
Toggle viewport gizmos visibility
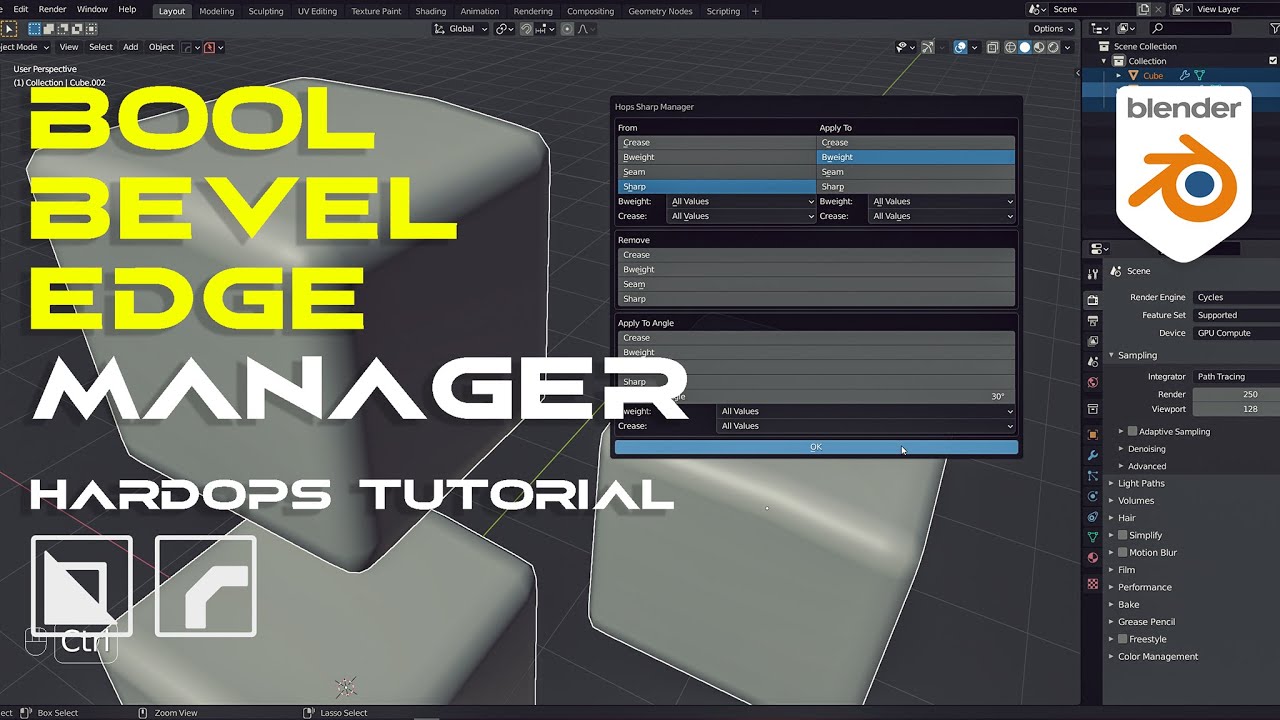pyautogui.click(x=927, y=47)
